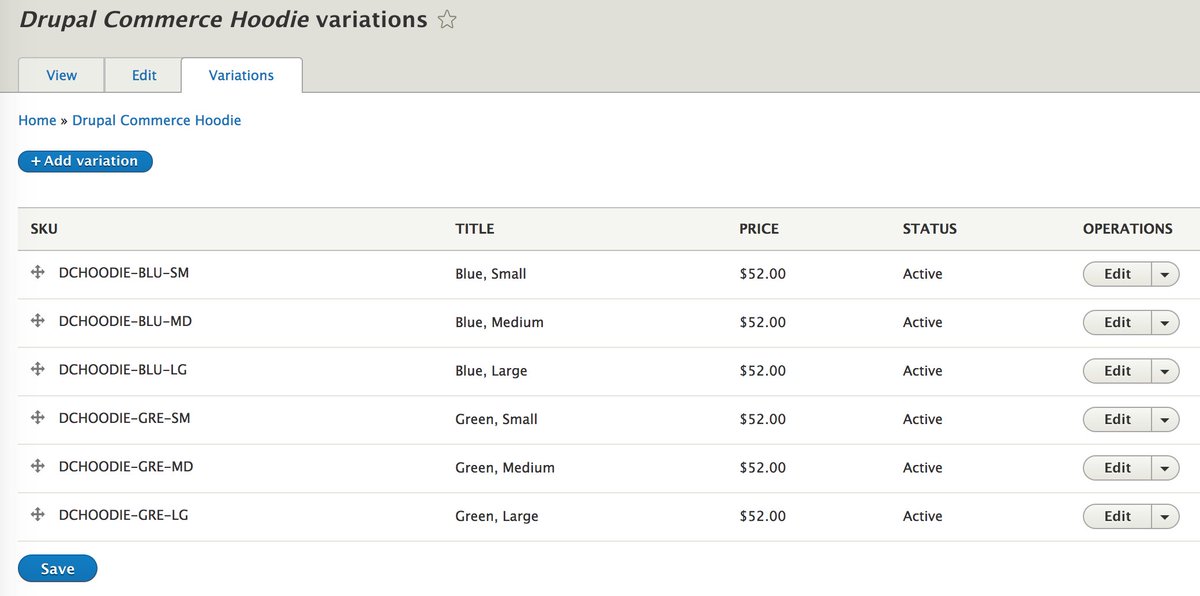Click drag handle icon for DCHOODIE-GRE-LG

[38, 515]
